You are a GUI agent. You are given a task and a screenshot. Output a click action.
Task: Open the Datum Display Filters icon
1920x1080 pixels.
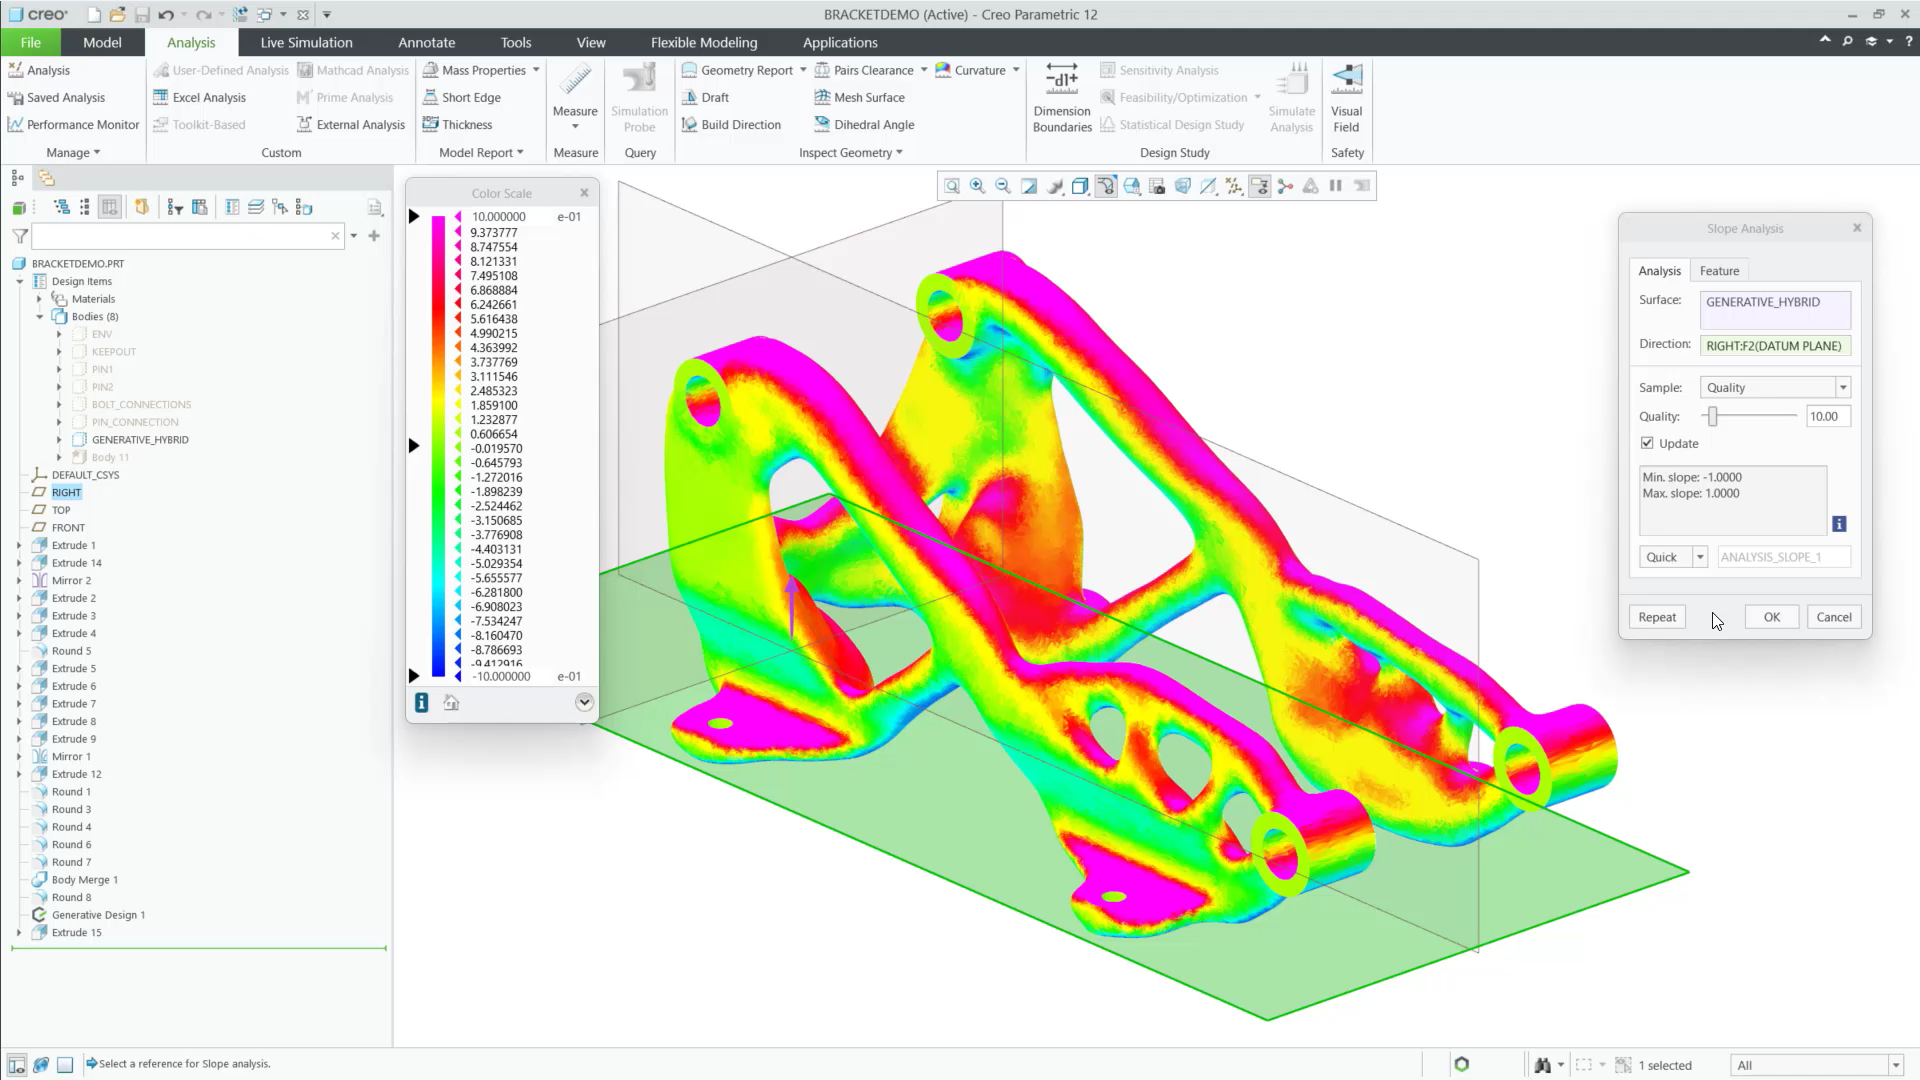[1234, 186]
